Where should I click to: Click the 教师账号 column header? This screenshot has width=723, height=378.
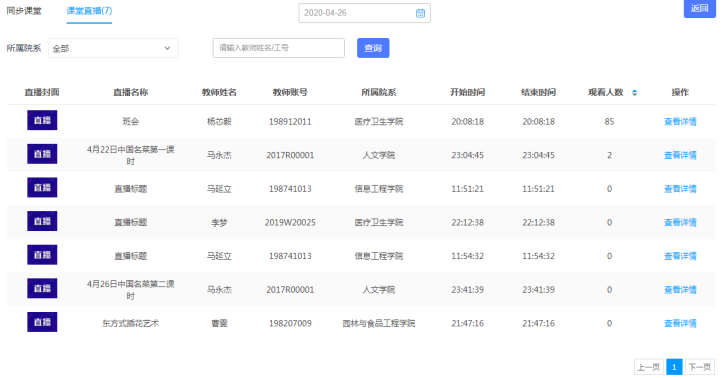pyautogui.click(x=290, y=92)
